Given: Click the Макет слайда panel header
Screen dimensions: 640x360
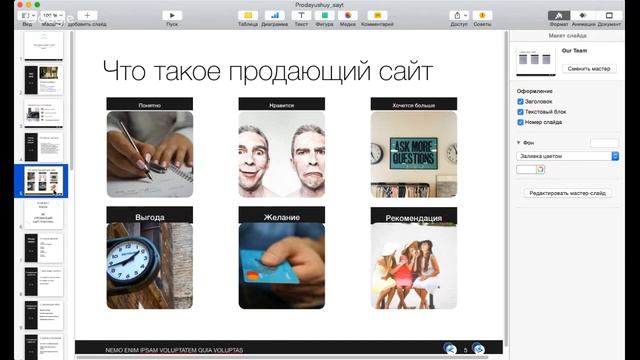Looking at the screenshot, I should point(567,36).
